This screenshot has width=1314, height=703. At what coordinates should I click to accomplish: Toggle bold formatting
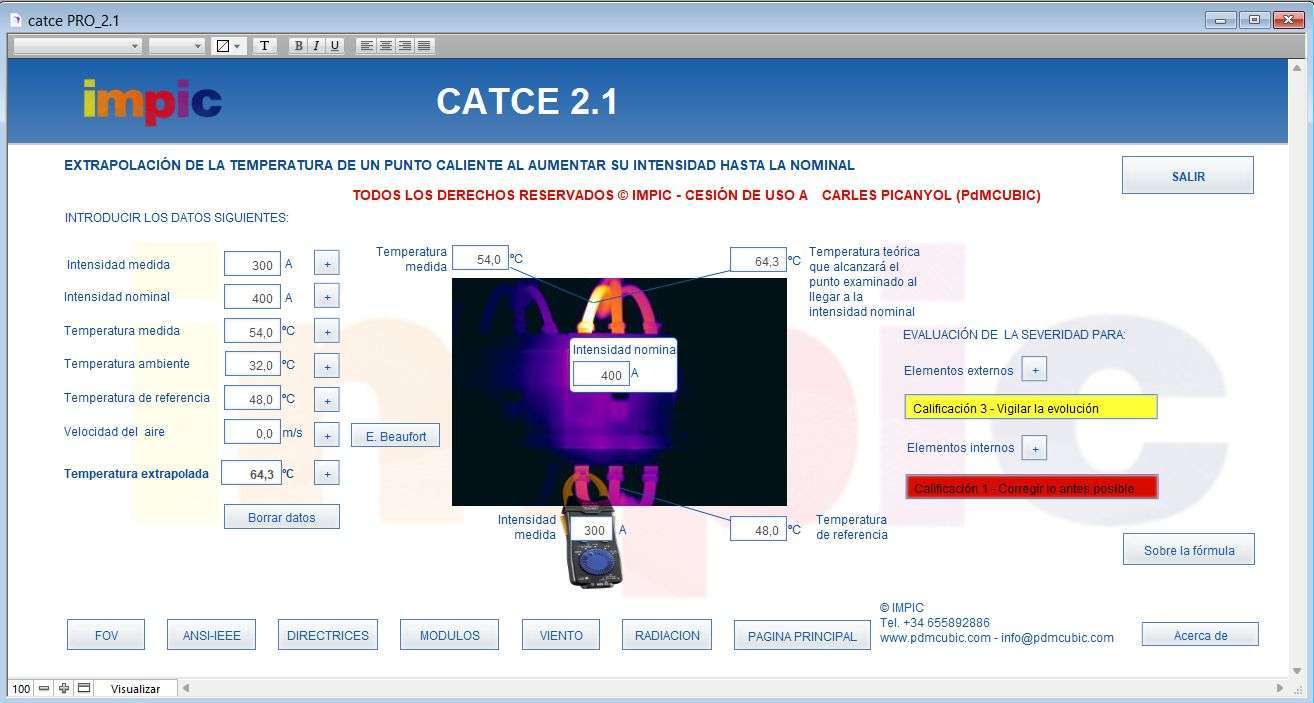pyautogui.click(x=297, y=45)
